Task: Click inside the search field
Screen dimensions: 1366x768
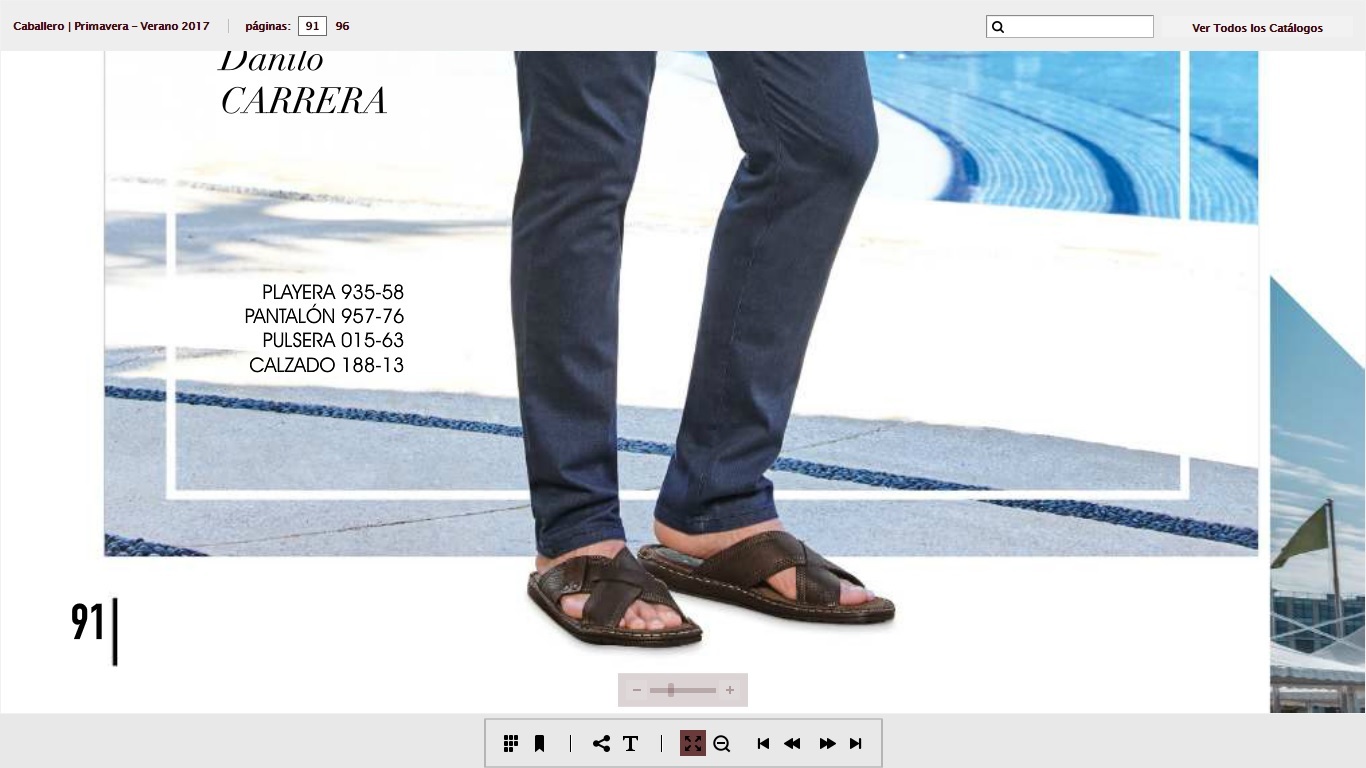Action: click(1078, 27)
